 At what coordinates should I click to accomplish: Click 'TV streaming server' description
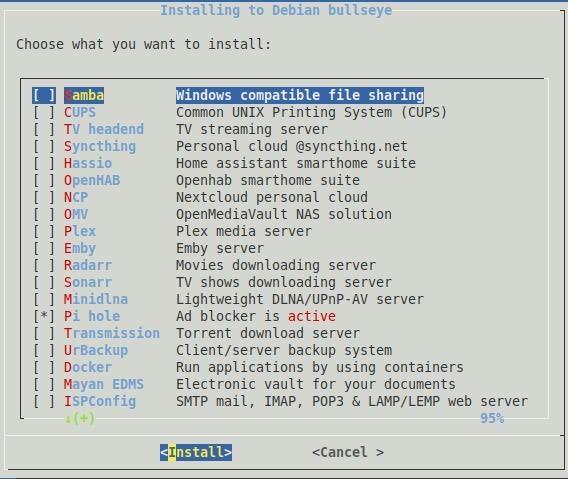252,129
